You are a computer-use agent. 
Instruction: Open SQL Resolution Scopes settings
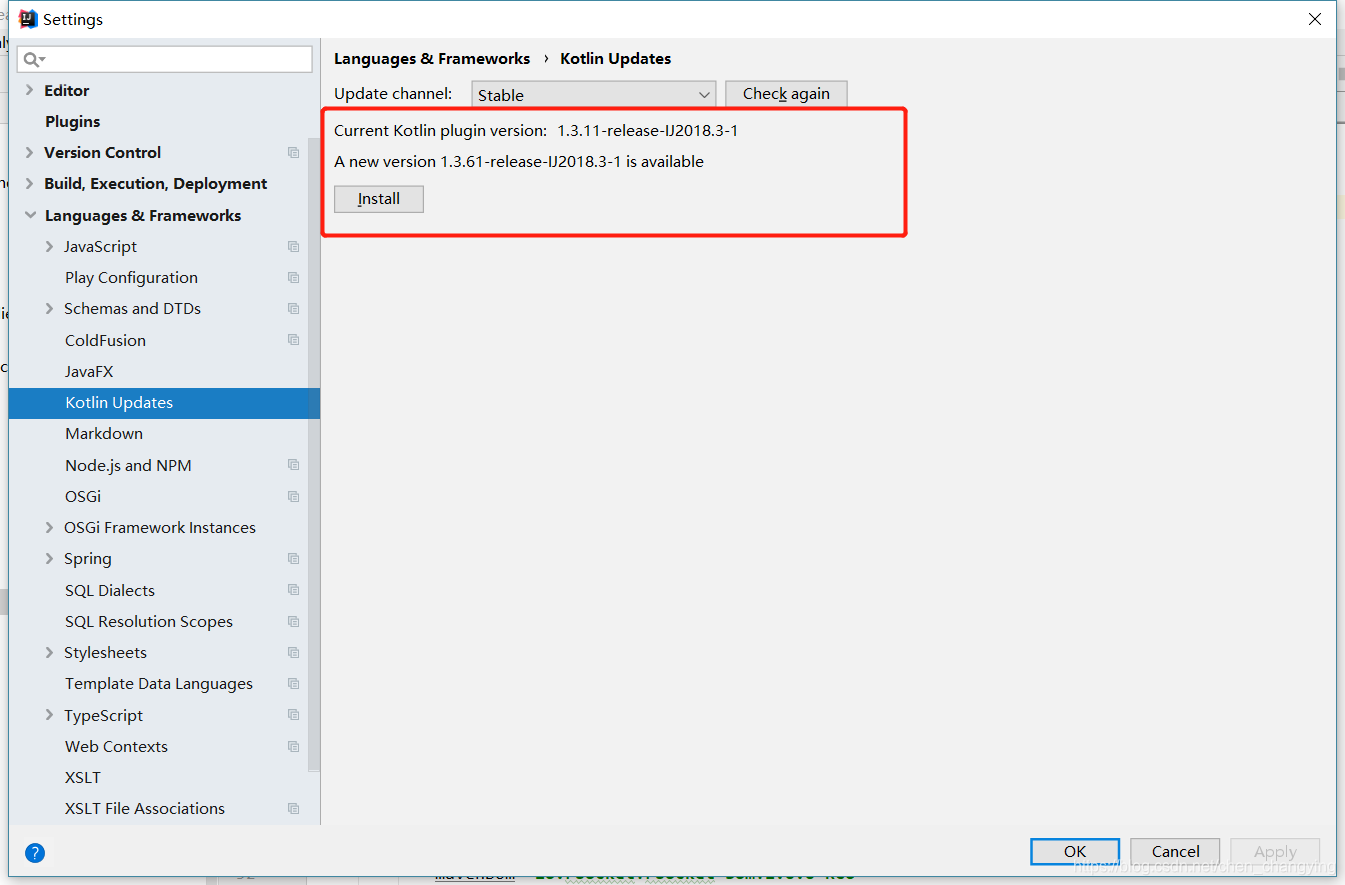(x=149, y=622)
